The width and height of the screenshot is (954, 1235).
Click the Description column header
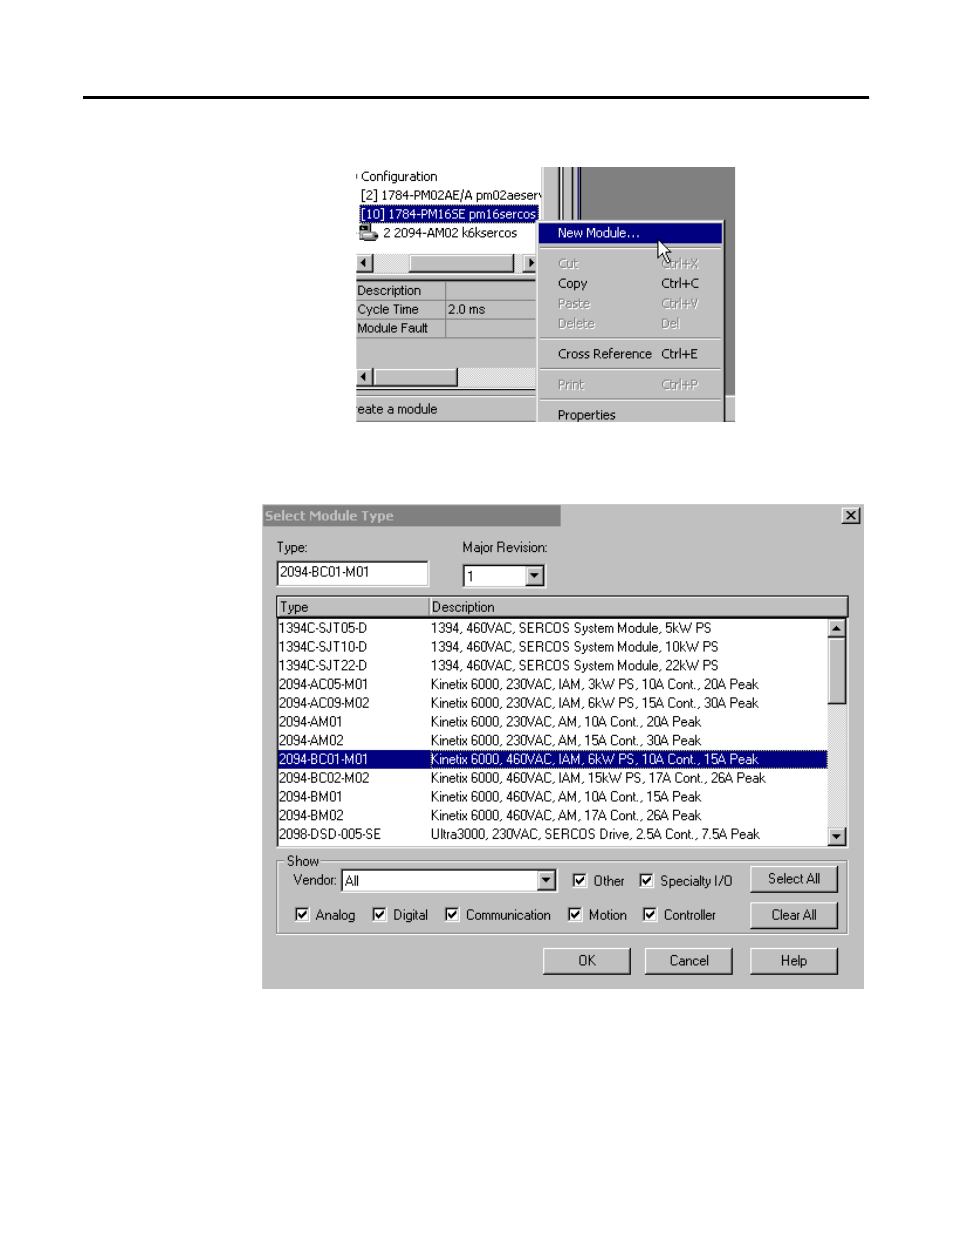pos(638,607)
